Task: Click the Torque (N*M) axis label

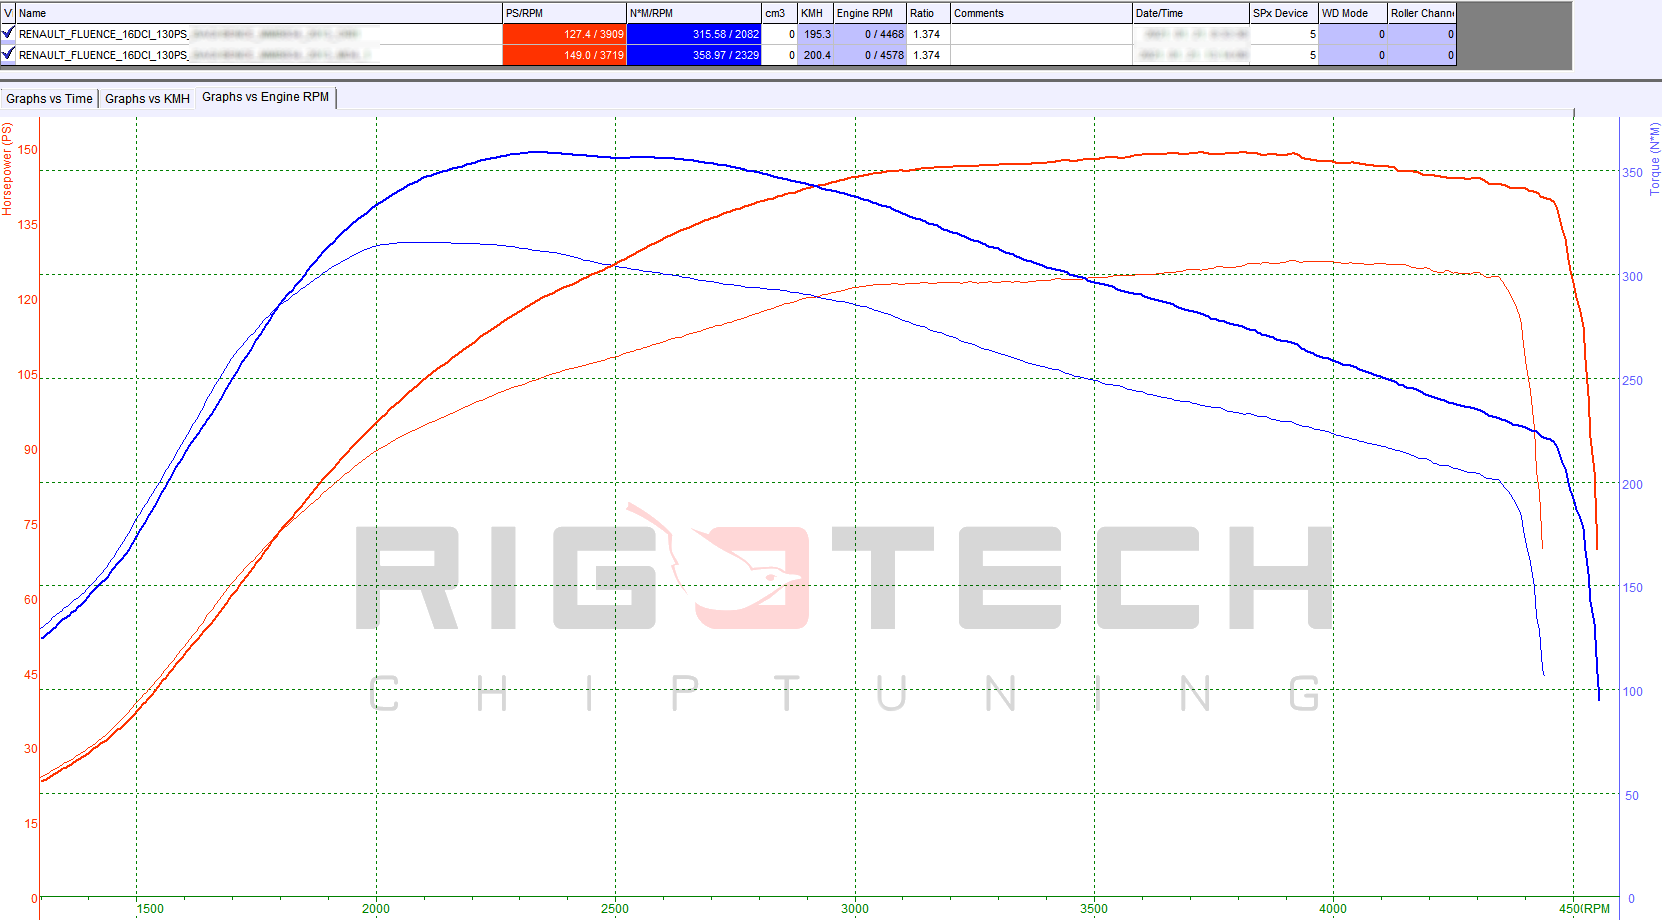Action: (x=1655, y=159)
